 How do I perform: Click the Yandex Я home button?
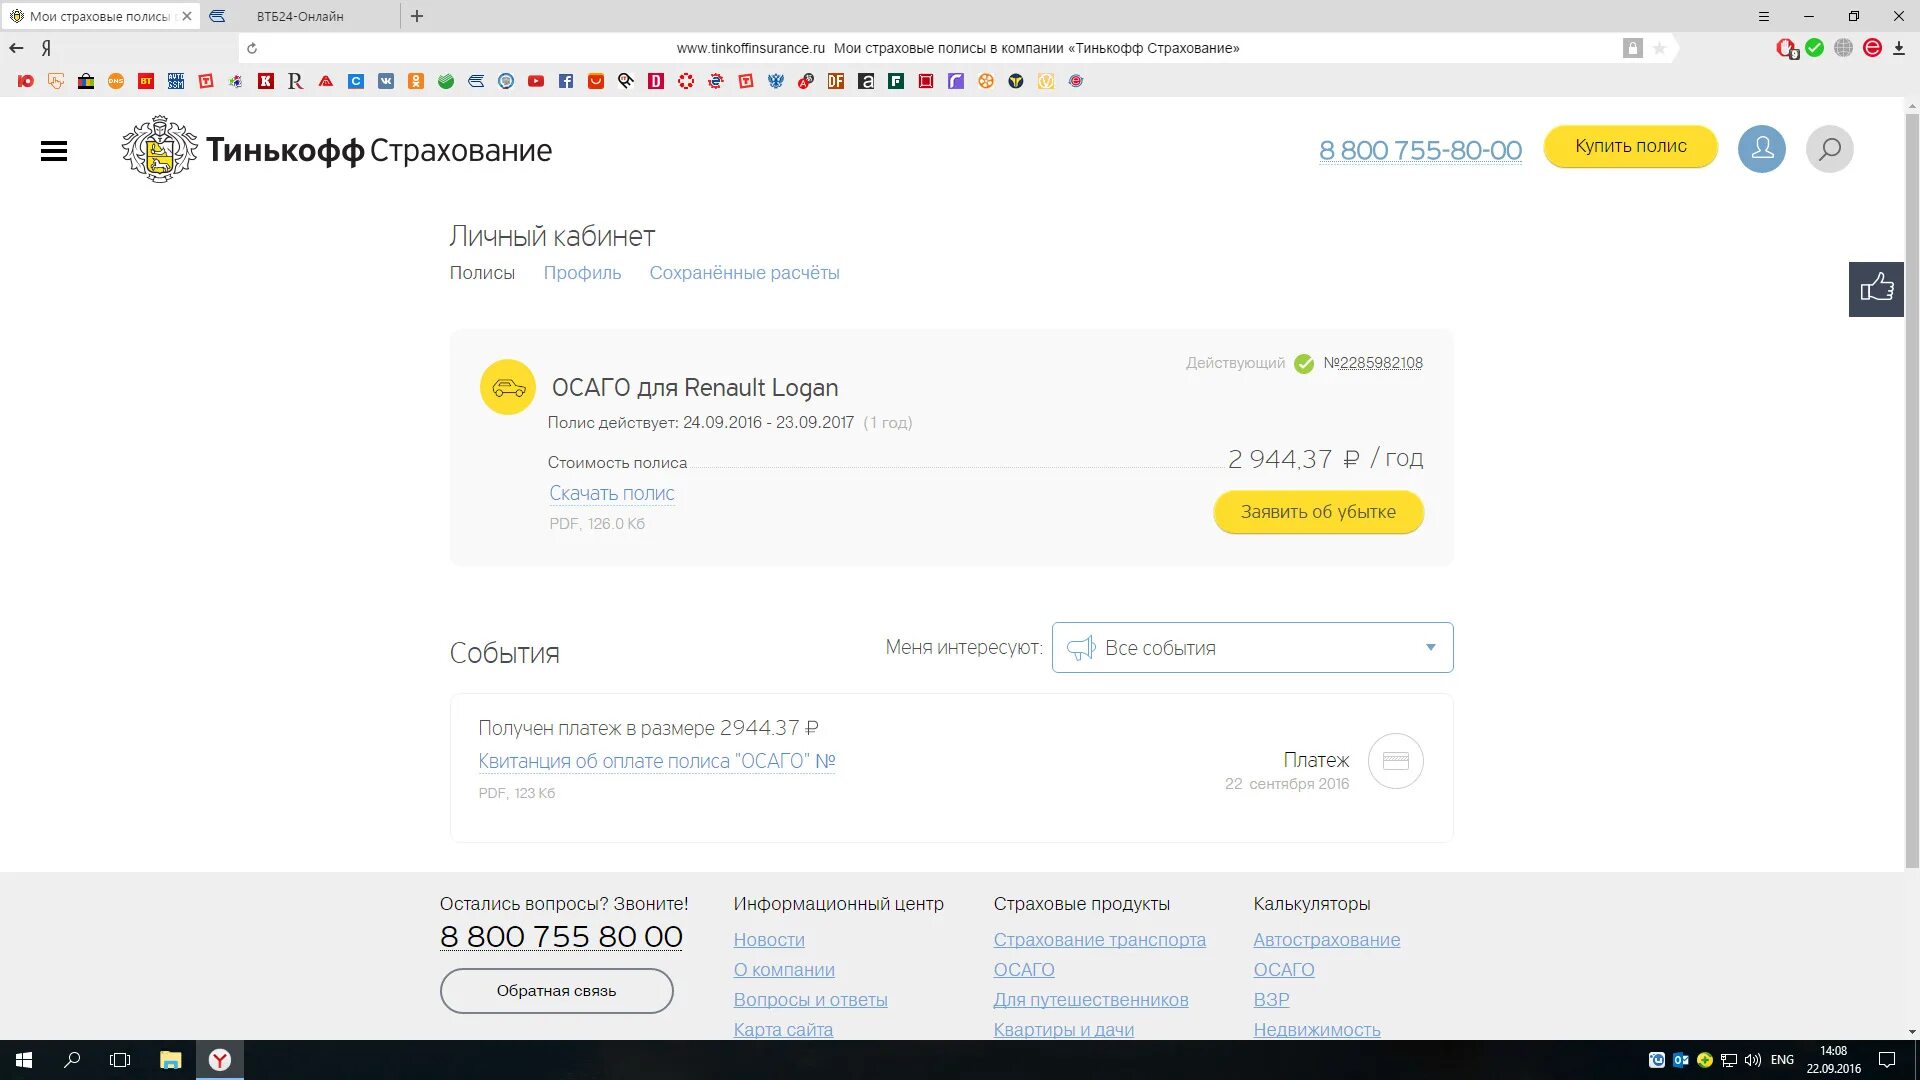pos(46,48)
